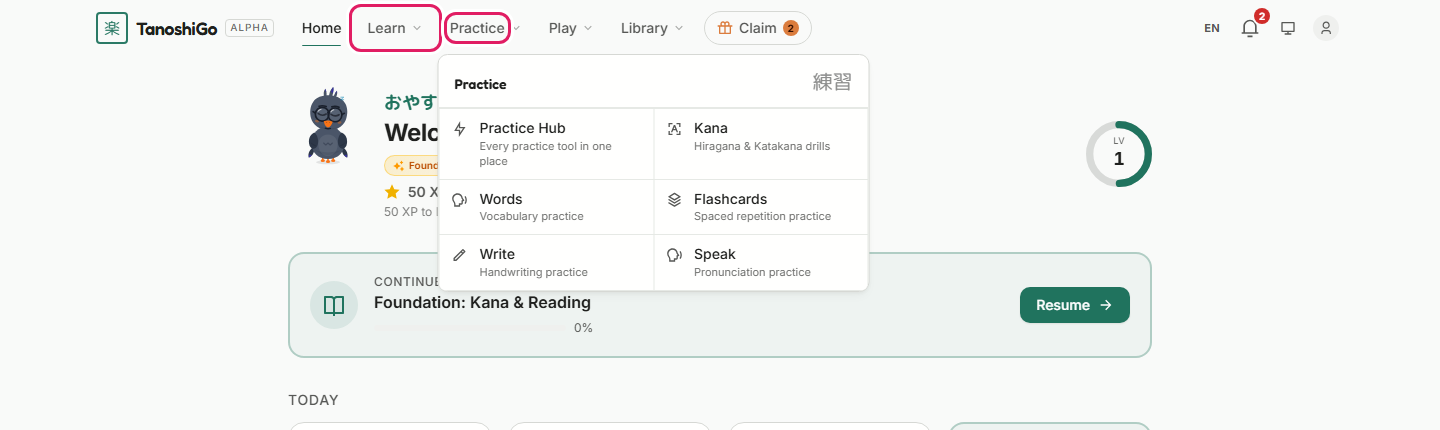The width and height of the screenshot is (1440, 430).
Task: Expand the Library dropdown menu
Action: 652,28
